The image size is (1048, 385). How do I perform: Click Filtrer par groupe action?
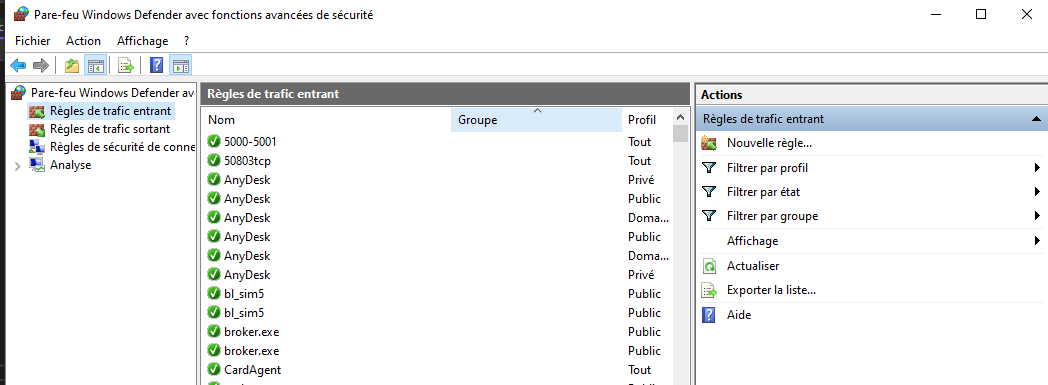tap(773, 216)
